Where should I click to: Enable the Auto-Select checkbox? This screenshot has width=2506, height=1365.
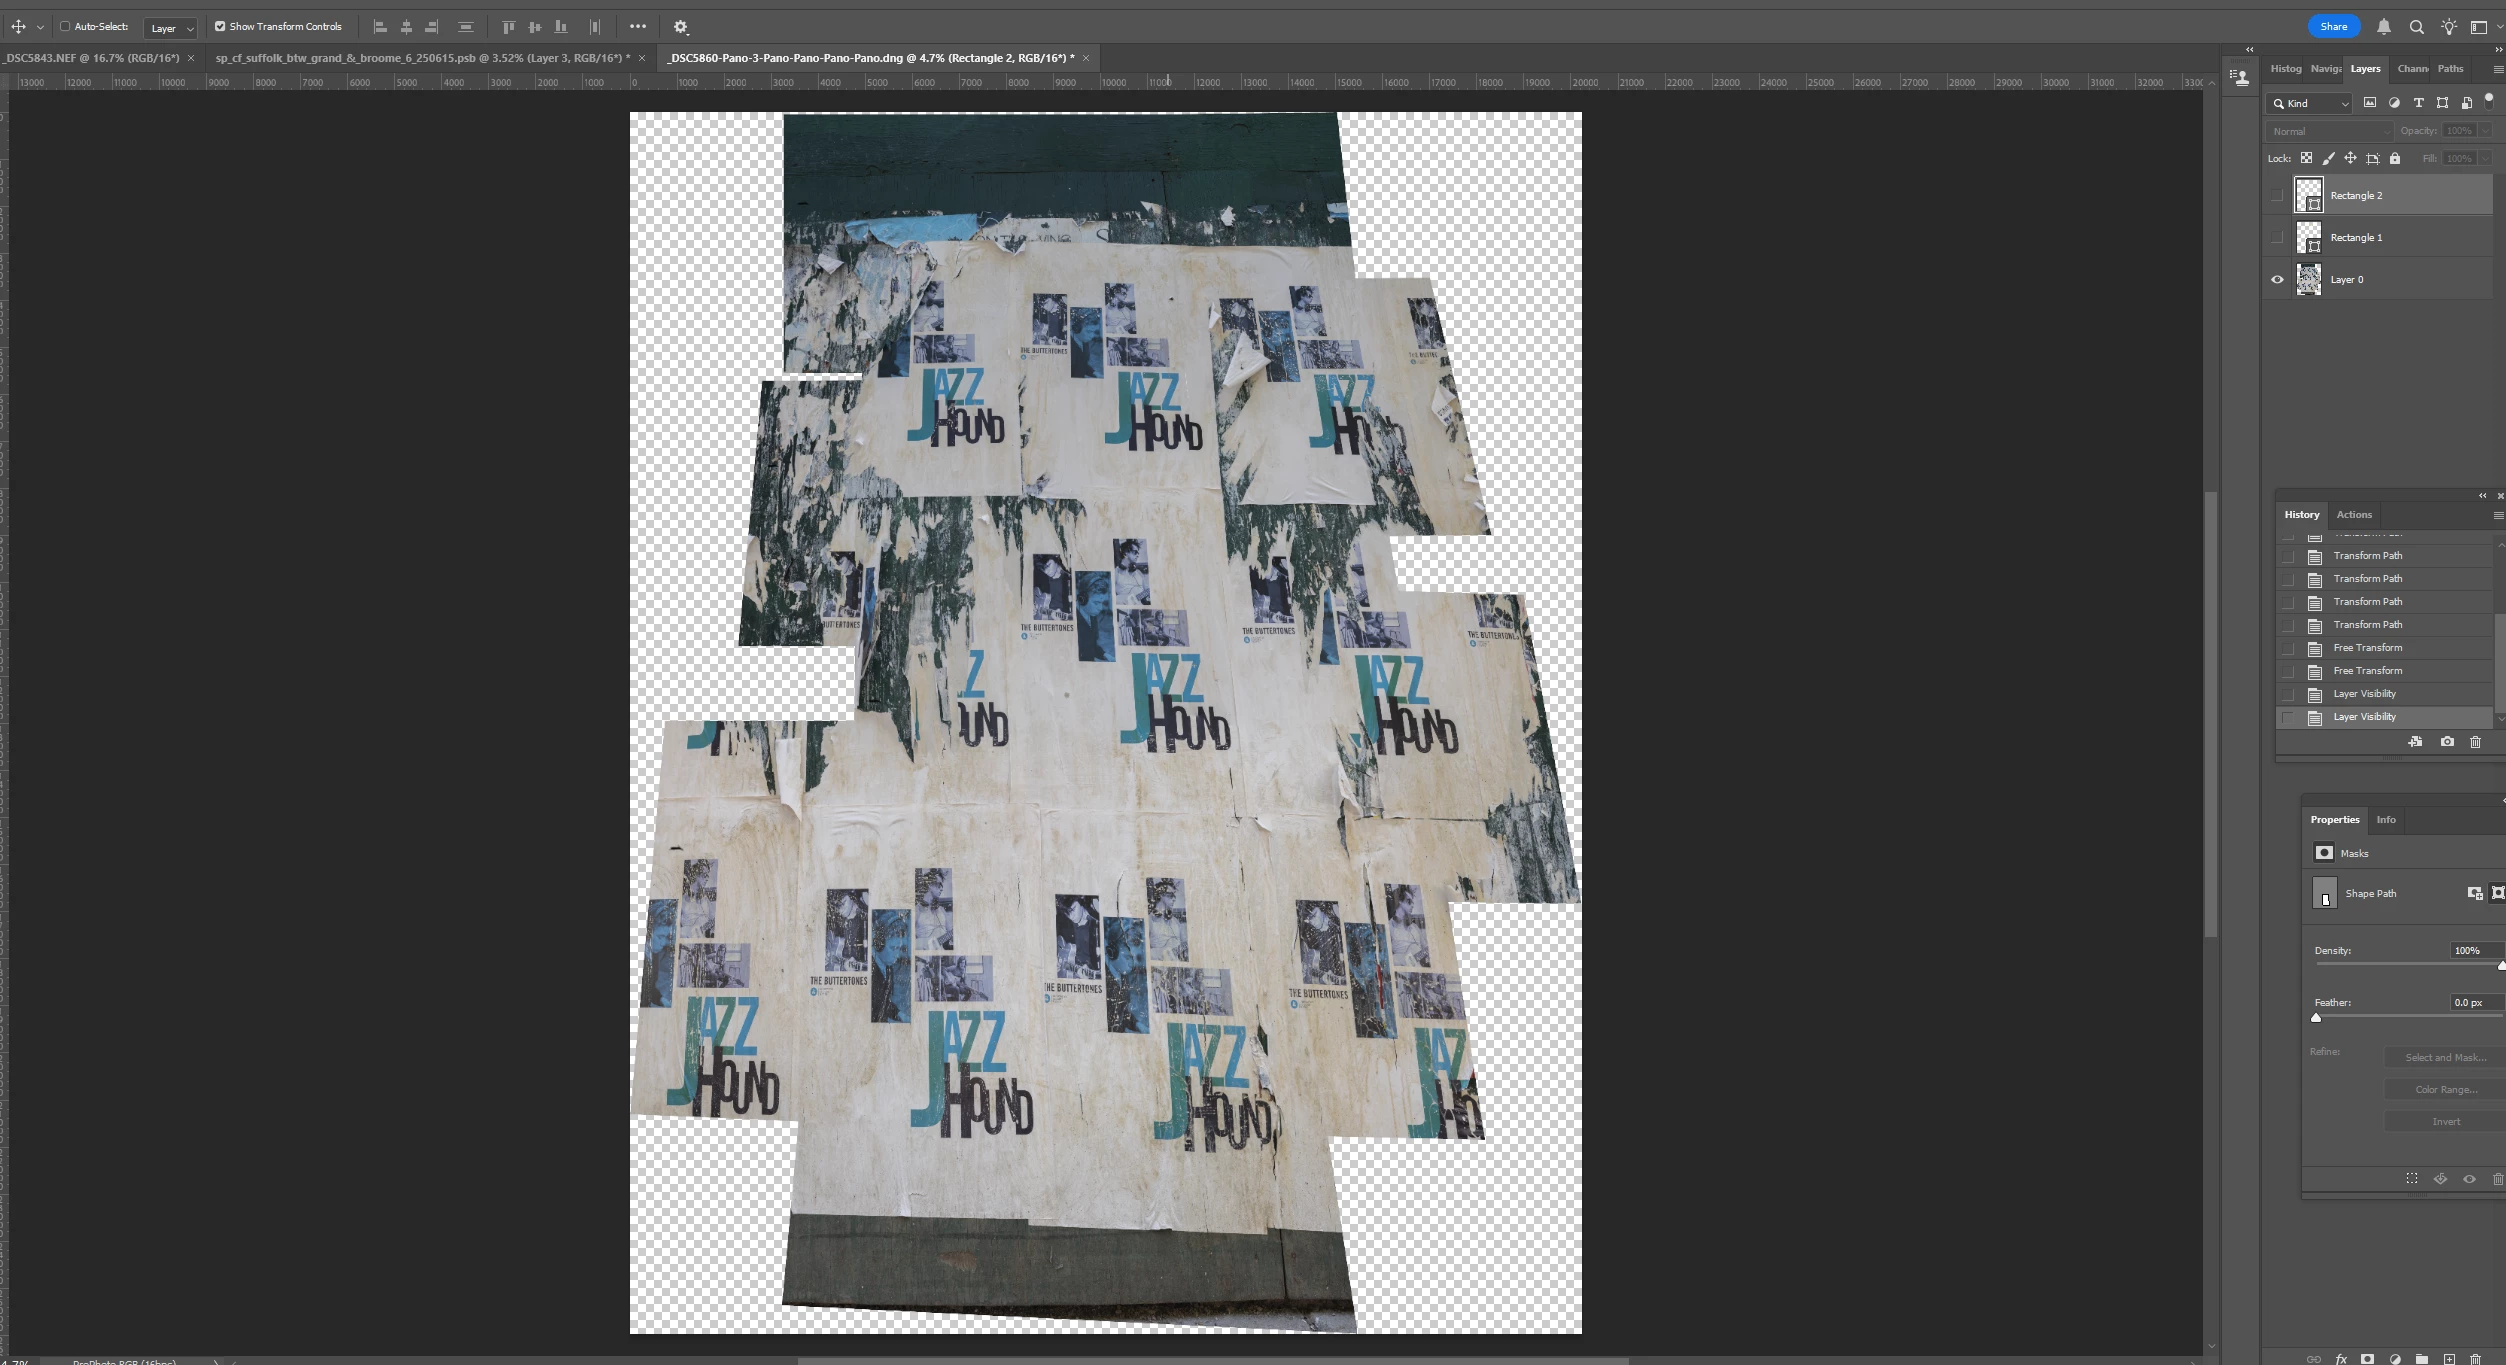(x=65, y=27)
